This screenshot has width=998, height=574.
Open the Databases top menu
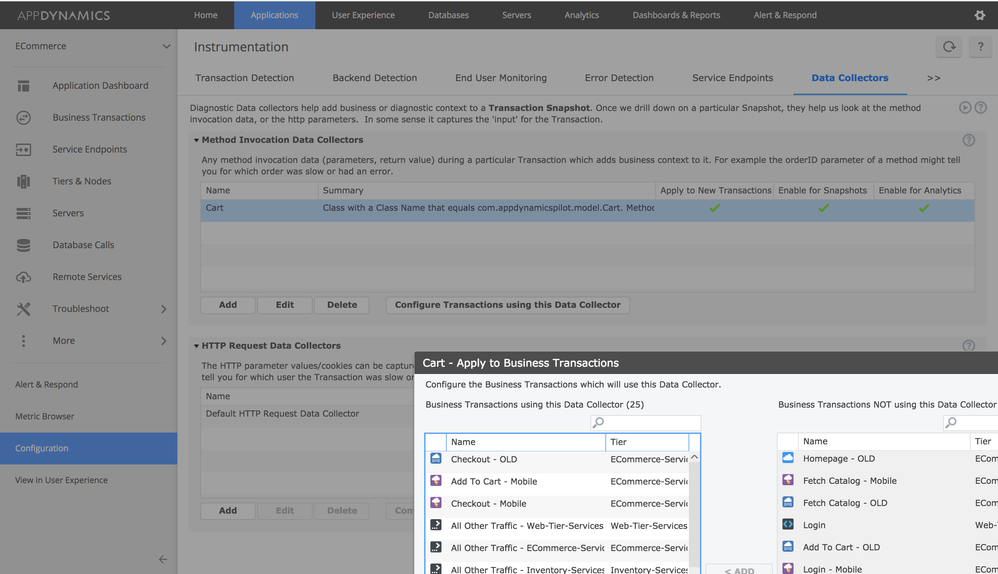[x=448, y=15]
